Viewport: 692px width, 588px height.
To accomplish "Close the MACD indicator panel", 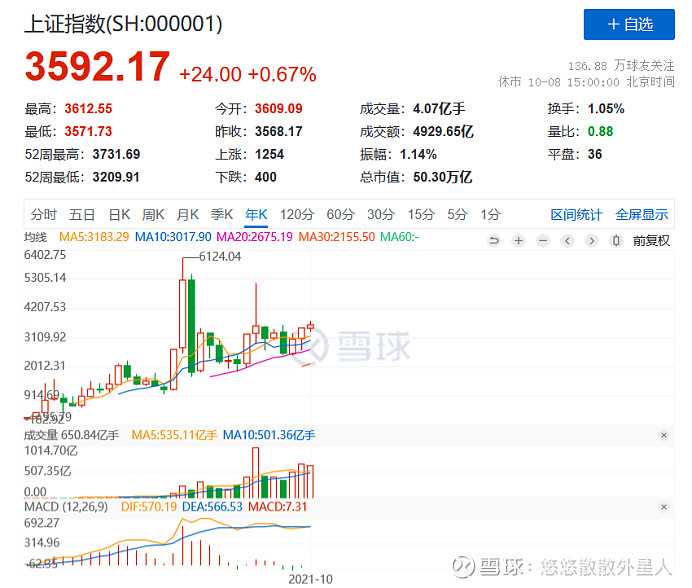I will tap(663, 507).
